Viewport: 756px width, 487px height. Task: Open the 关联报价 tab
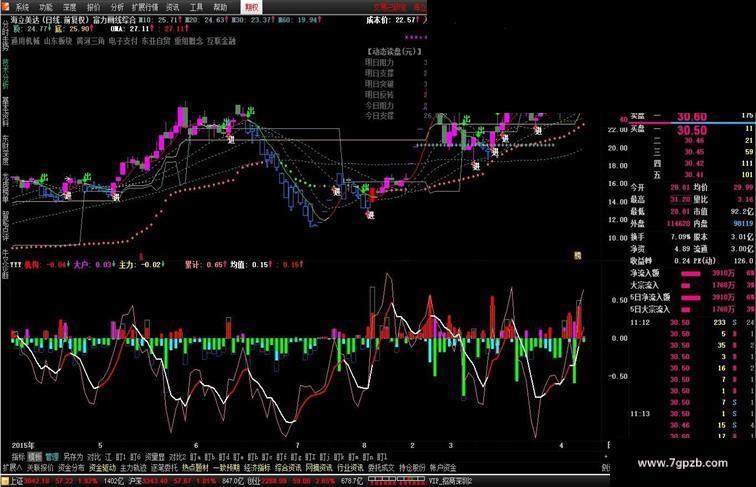(40, 468)
